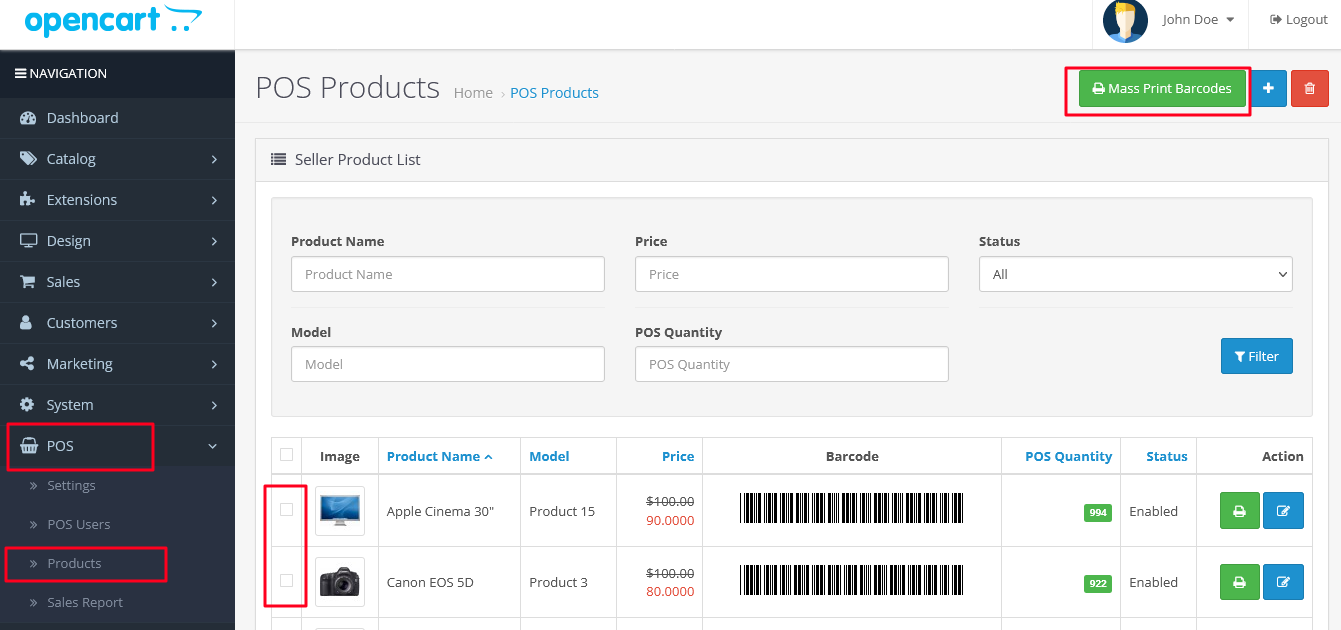Screen dimensions: 1341x630
Task: Open the Dashboard menu item
Action: (117, 118)
